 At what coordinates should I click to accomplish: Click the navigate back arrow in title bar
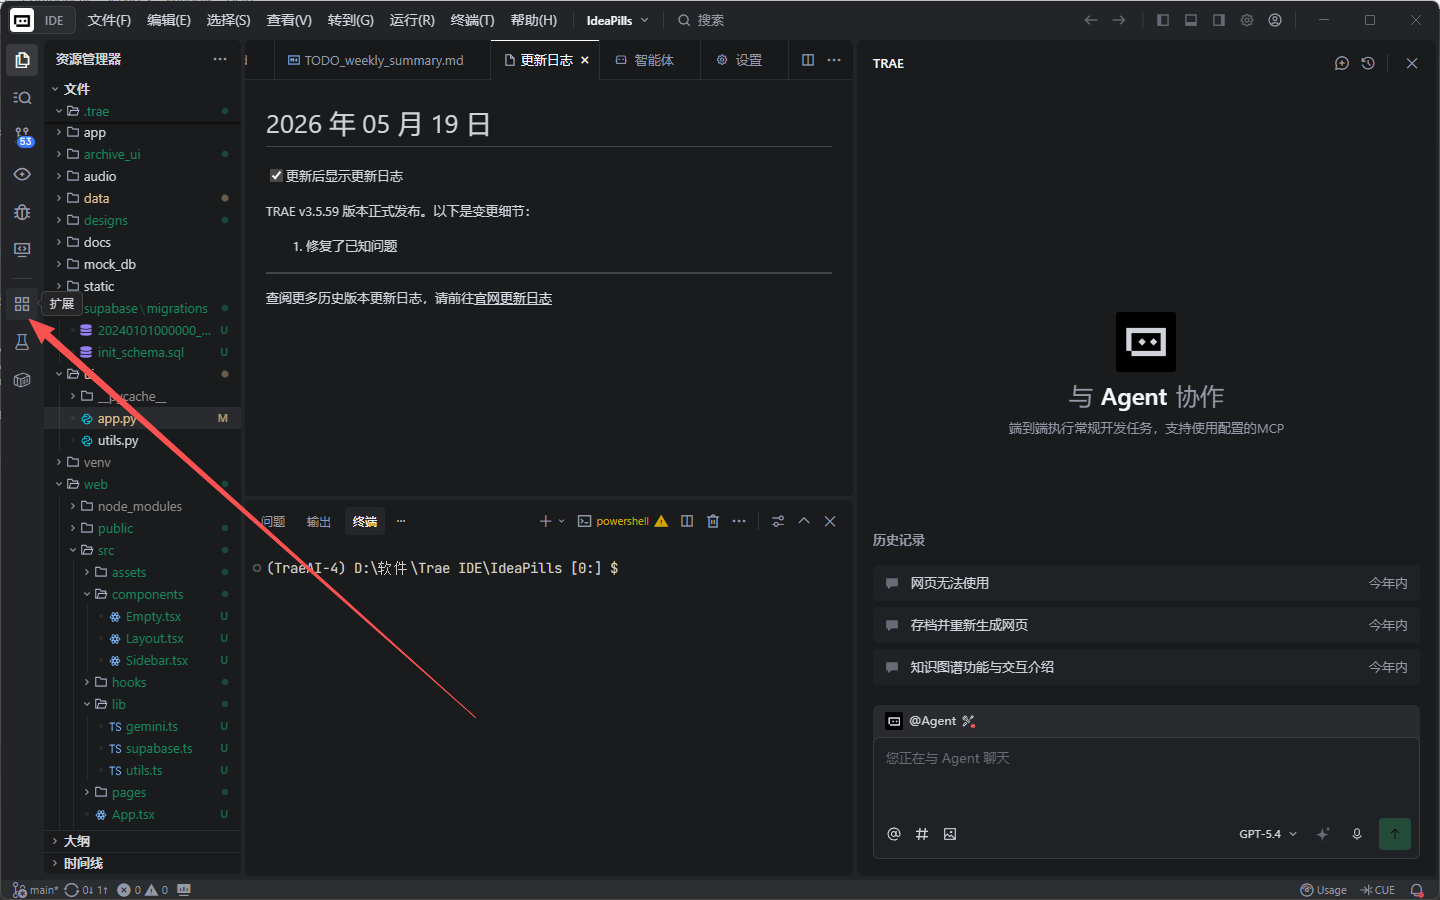[1091, 20]
